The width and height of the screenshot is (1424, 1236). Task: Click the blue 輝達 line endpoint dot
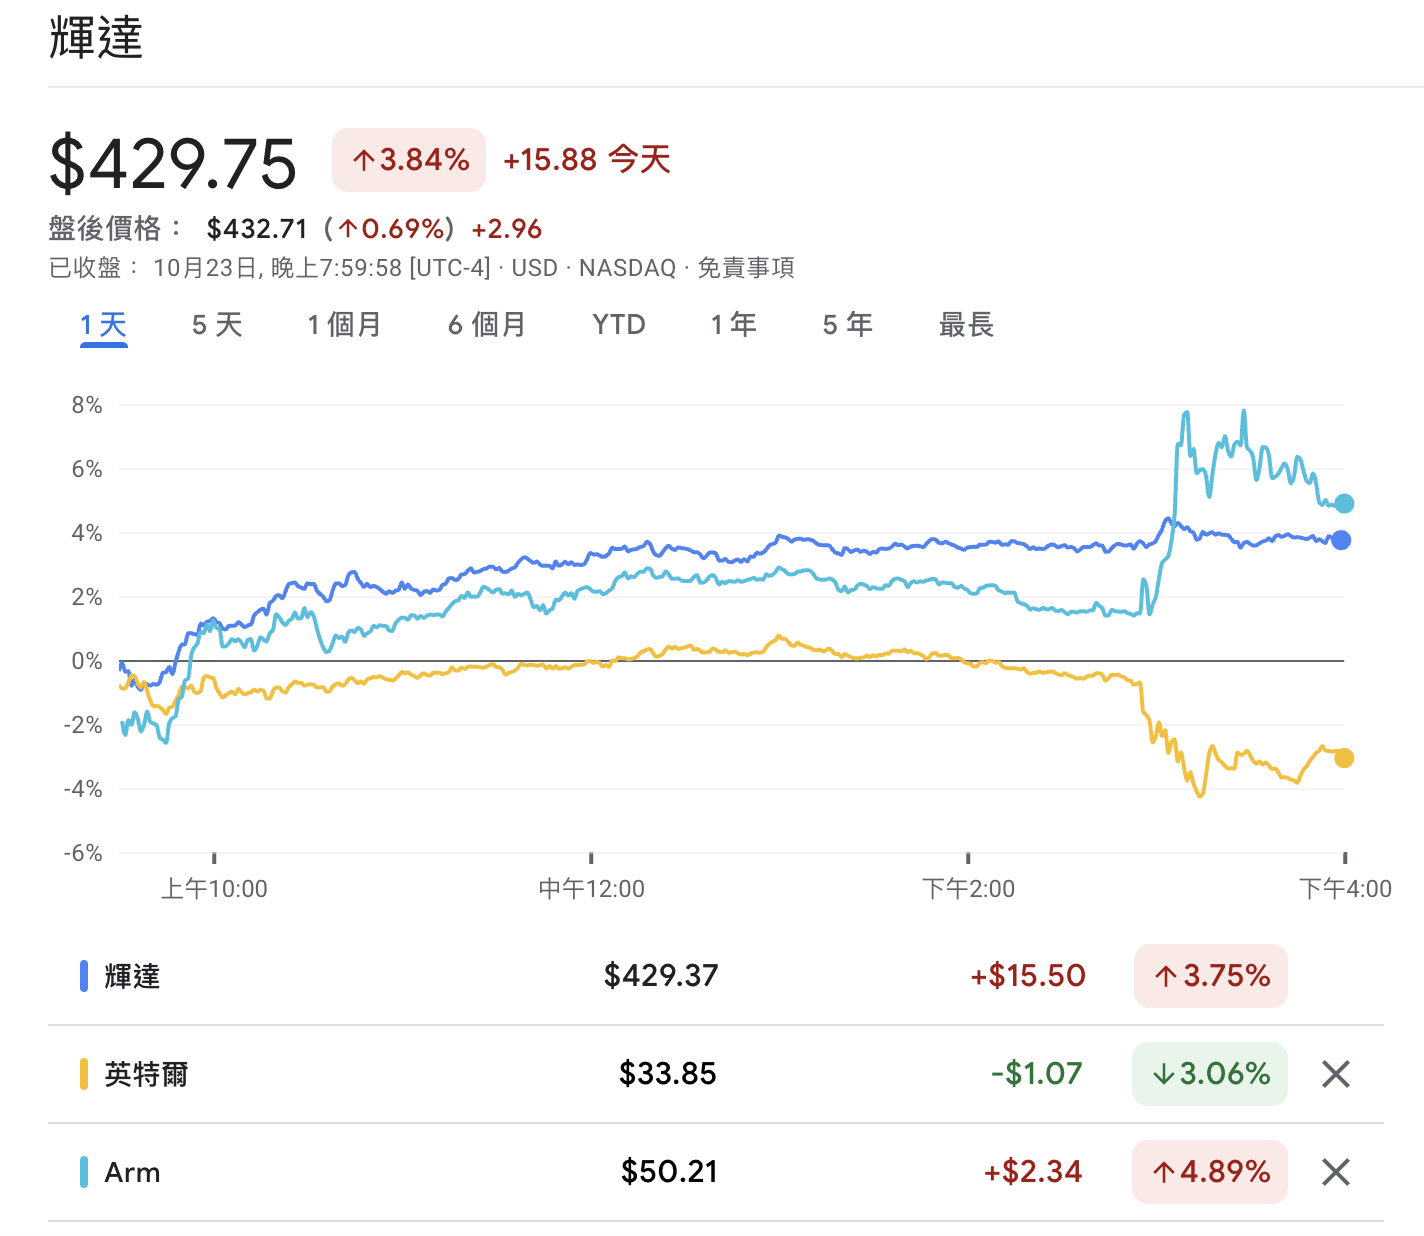[1341, 540]
